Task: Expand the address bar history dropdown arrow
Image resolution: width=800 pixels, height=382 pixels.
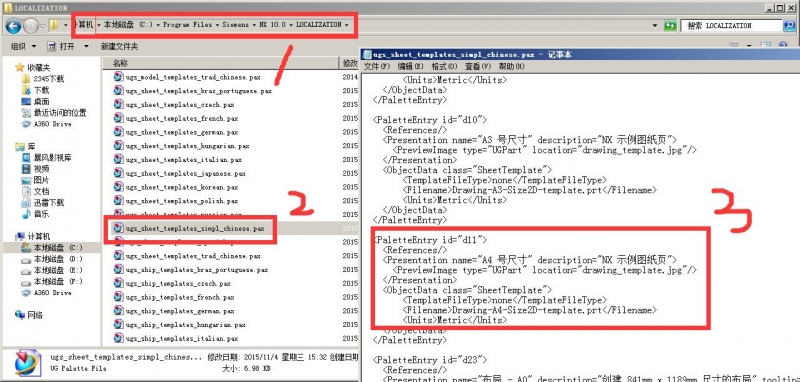Action: coord(655,25)
